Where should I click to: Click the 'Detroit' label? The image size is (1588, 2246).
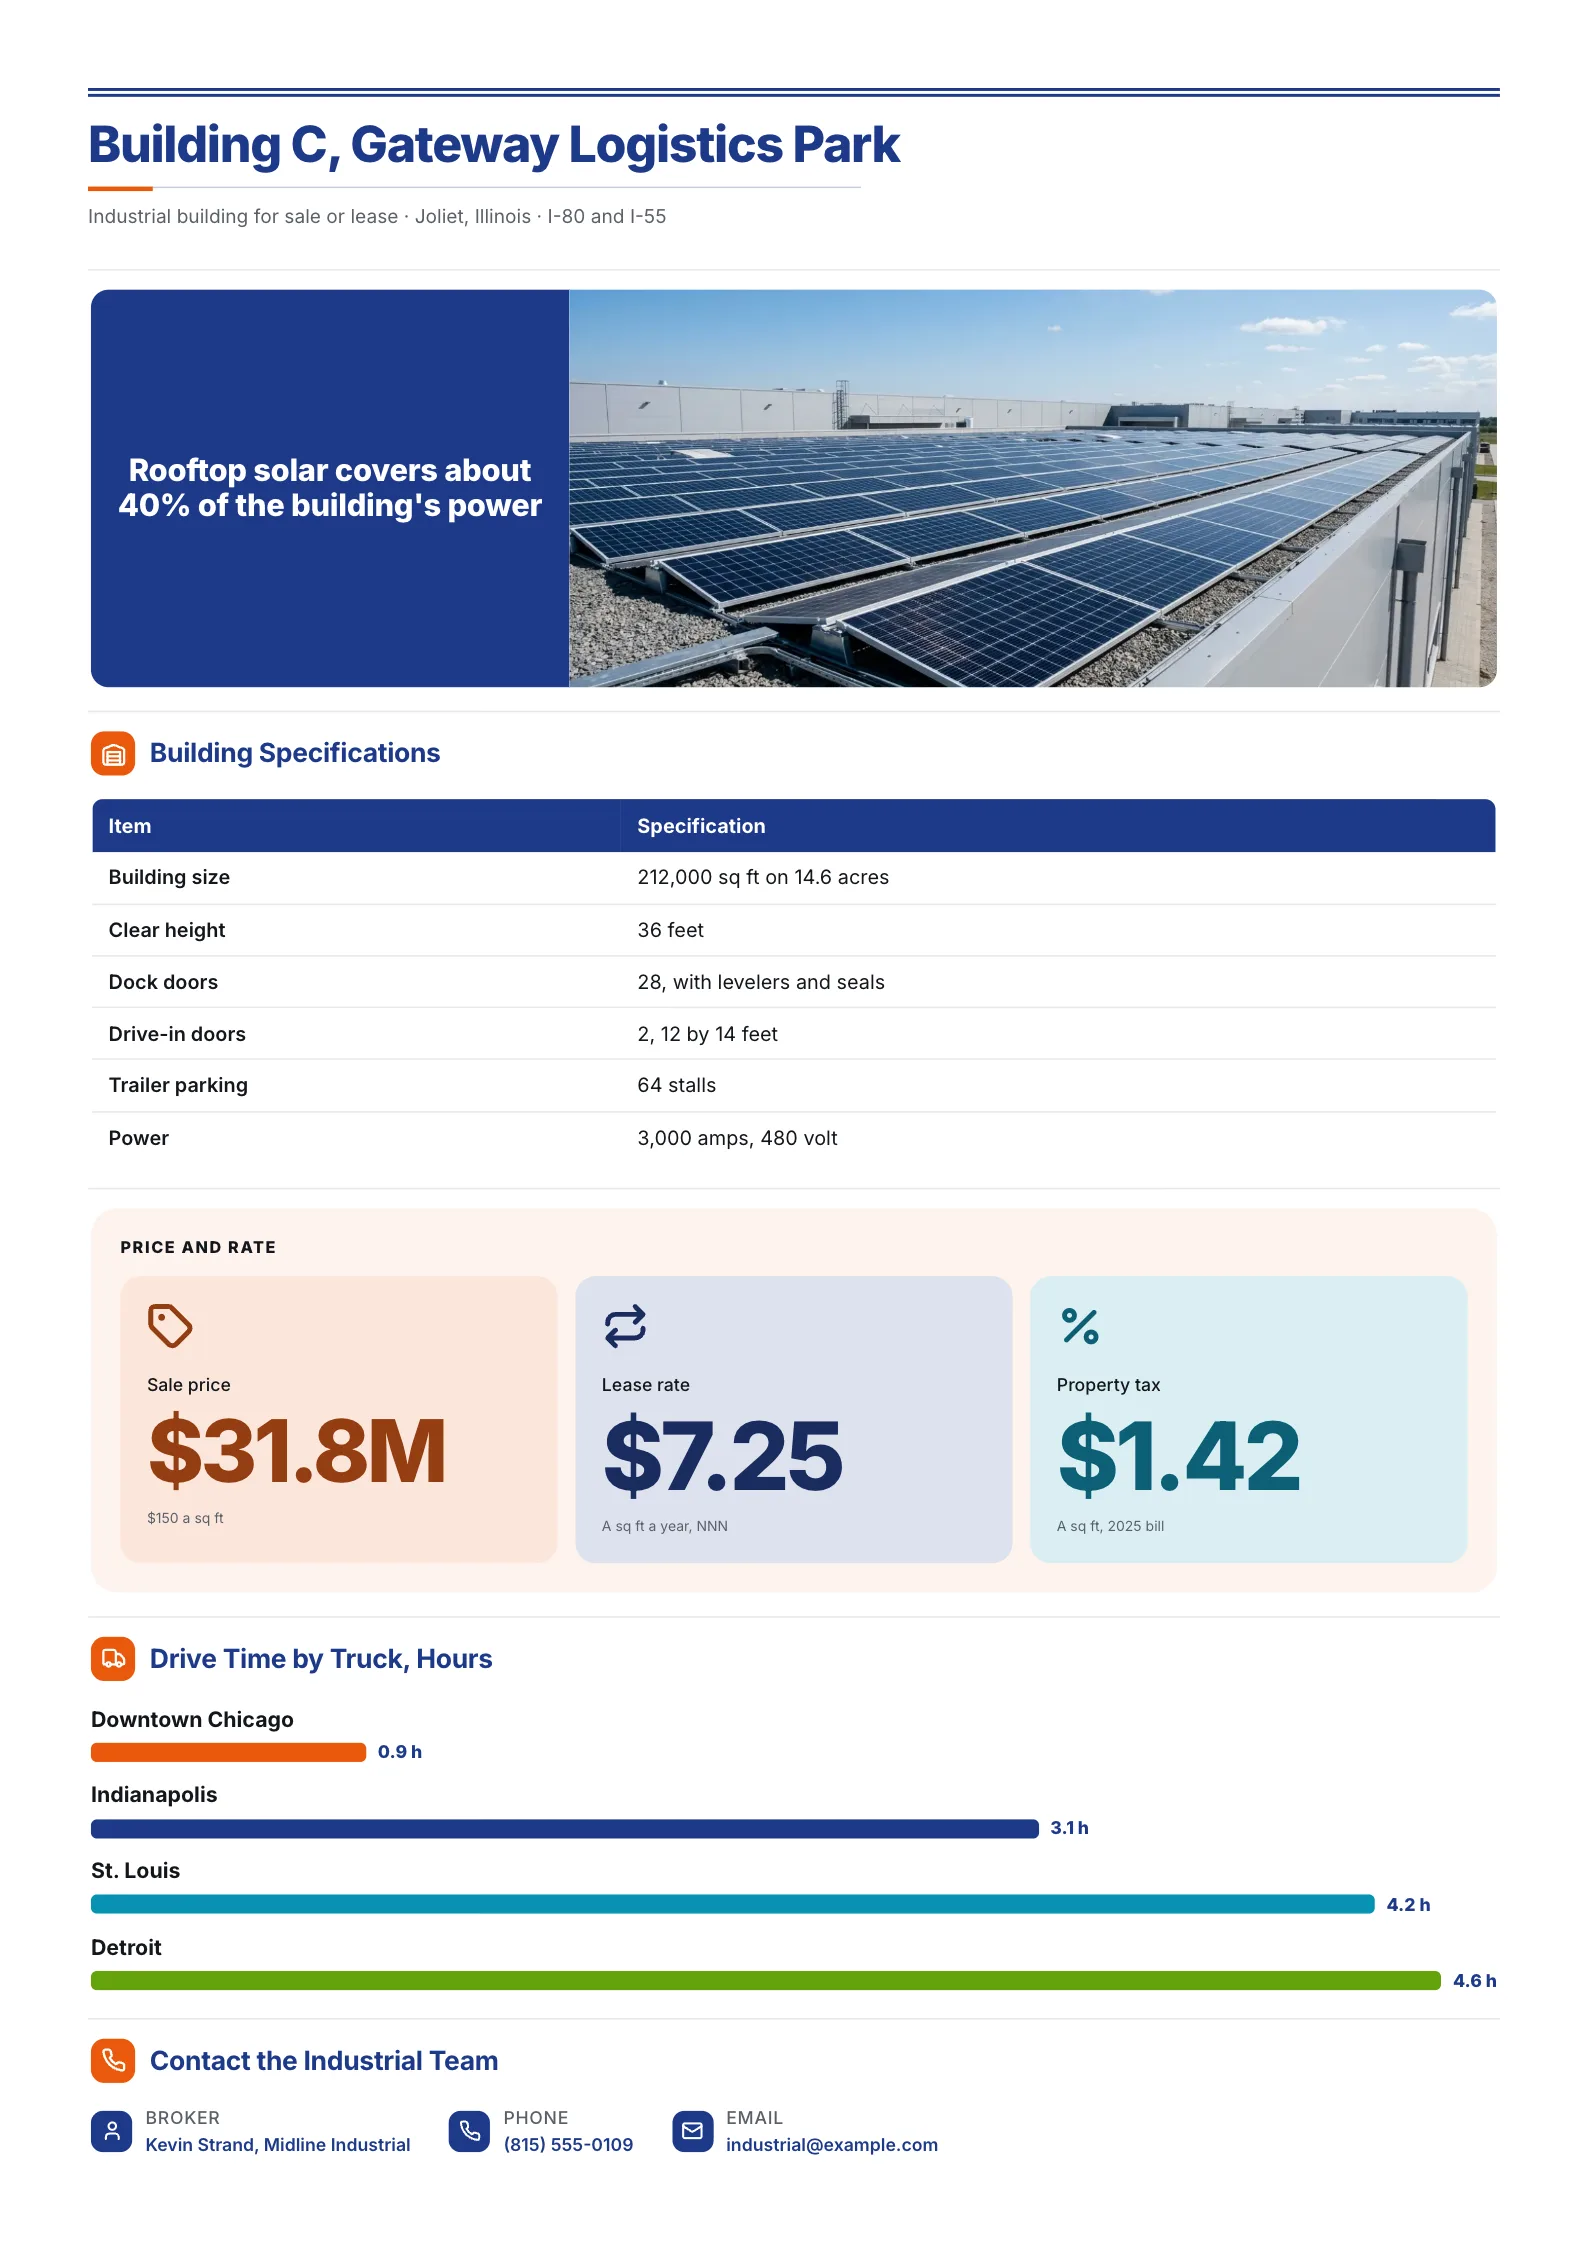tap(126, 1948)
